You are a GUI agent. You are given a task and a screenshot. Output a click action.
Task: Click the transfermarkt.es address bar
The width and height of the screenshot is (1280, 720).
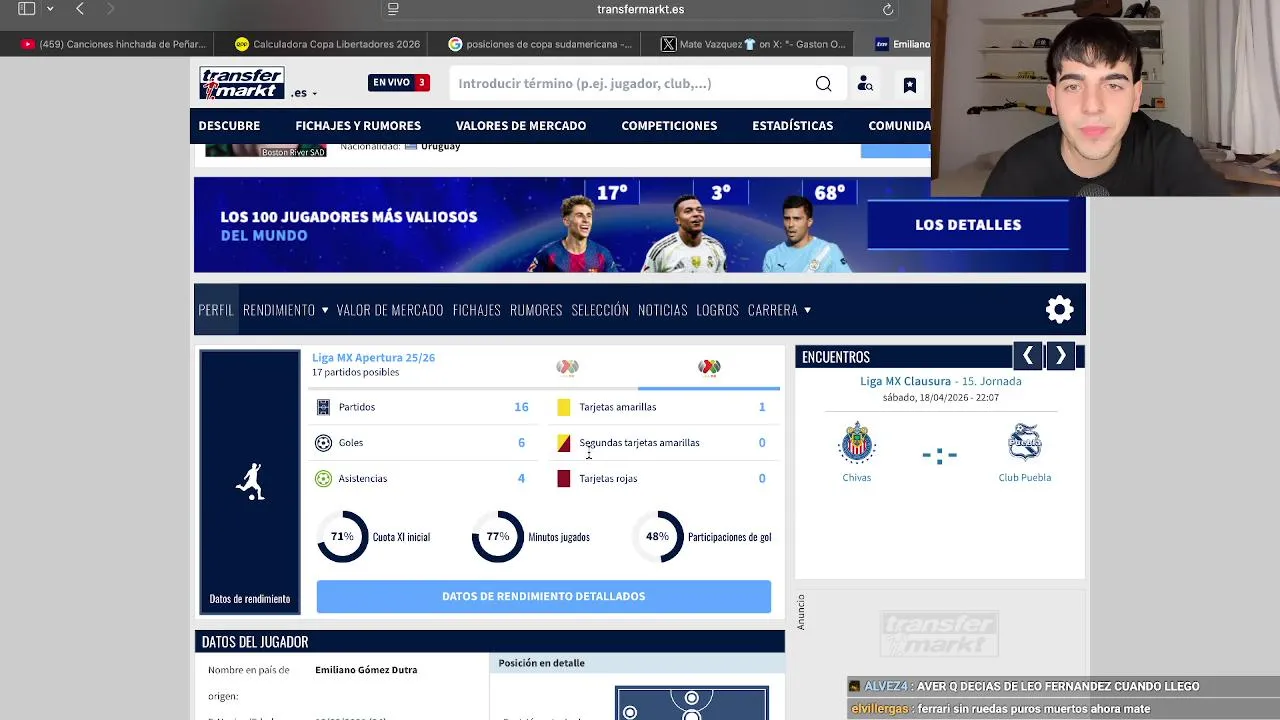point(640,9)
